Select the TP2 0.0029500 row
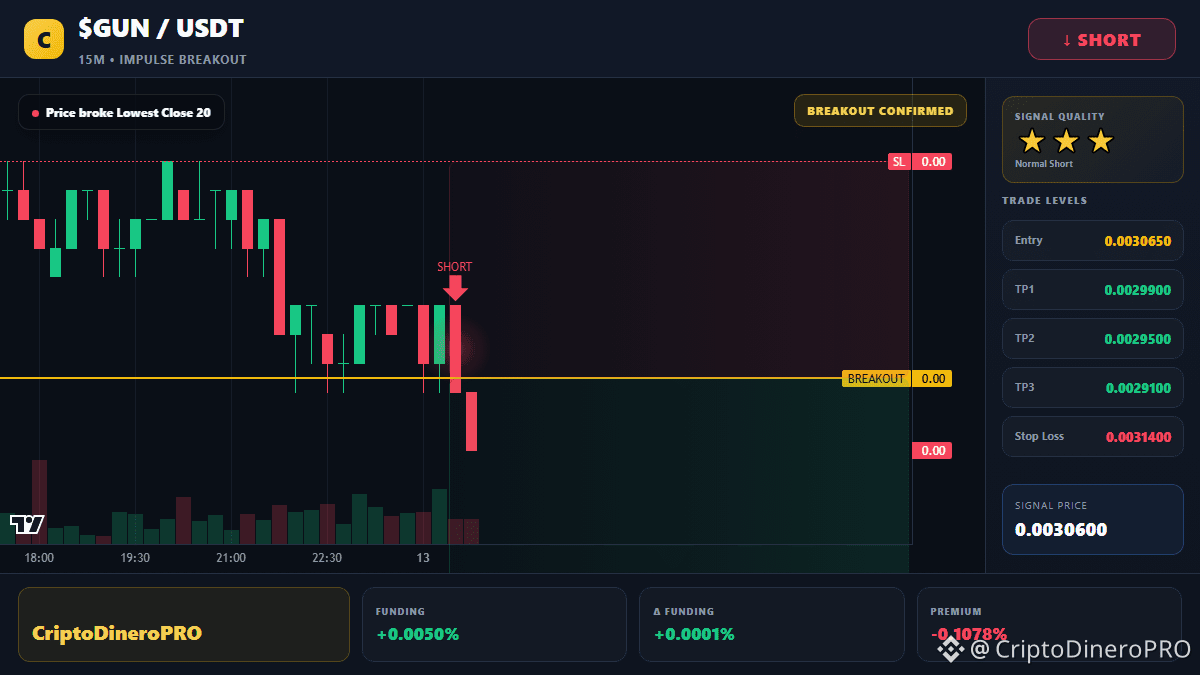This screenshot has width=1200, height=675. tap(1093, 338)
